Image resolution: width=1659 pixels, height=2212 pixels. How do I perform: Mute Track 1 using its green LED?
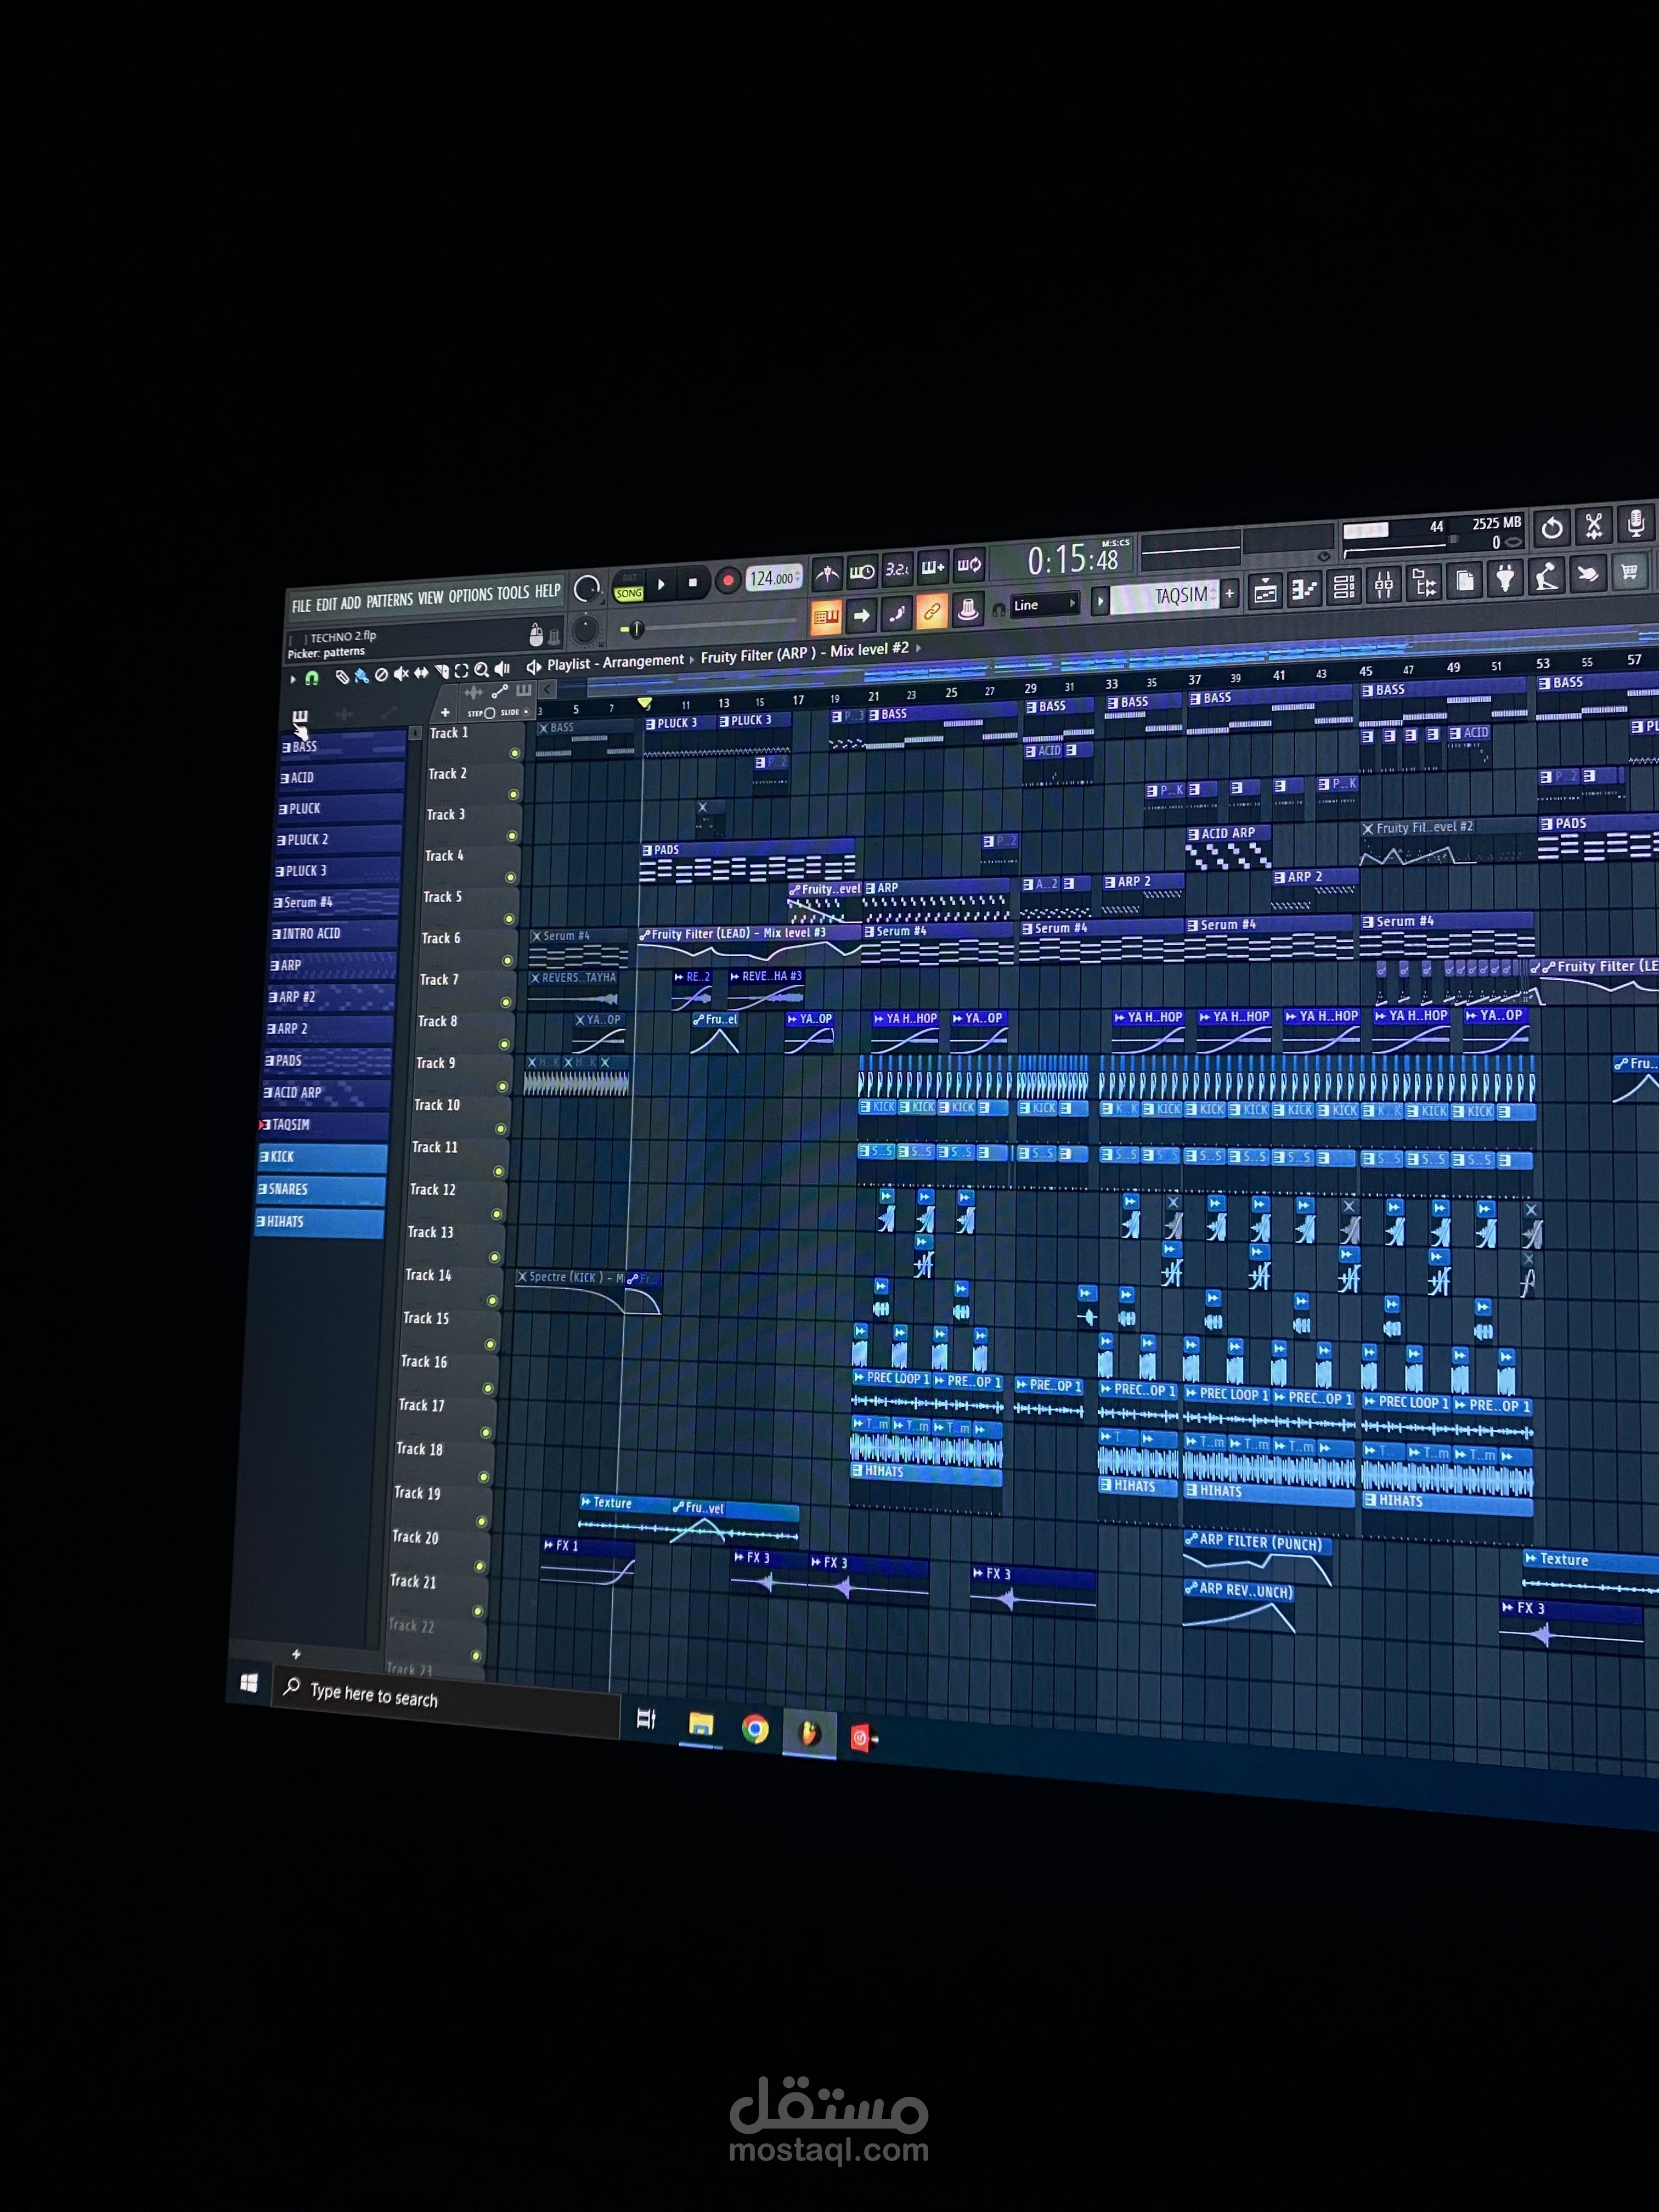coord(515,753)
